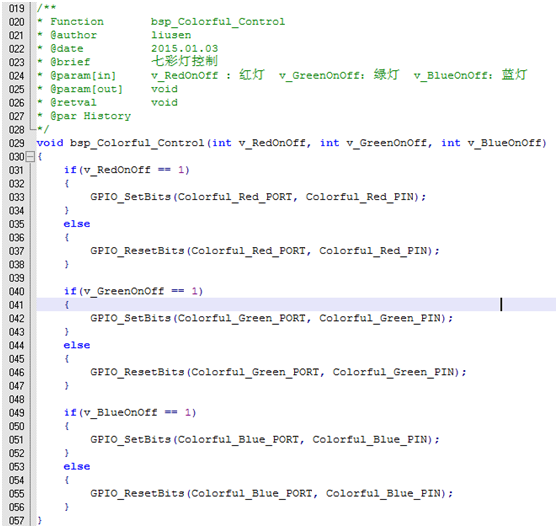Click the 'else' keyword on line 035

77,224
